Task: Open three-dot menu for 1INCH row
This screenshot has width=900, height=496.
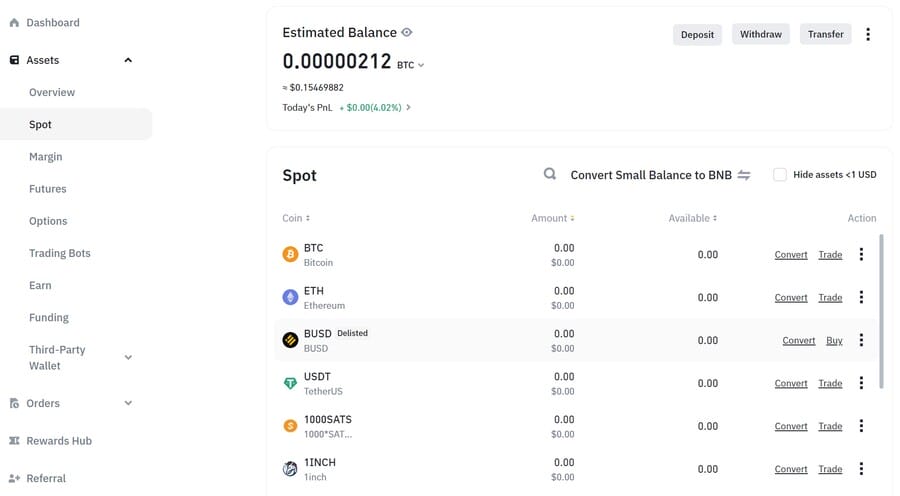Action: (861, 469)
